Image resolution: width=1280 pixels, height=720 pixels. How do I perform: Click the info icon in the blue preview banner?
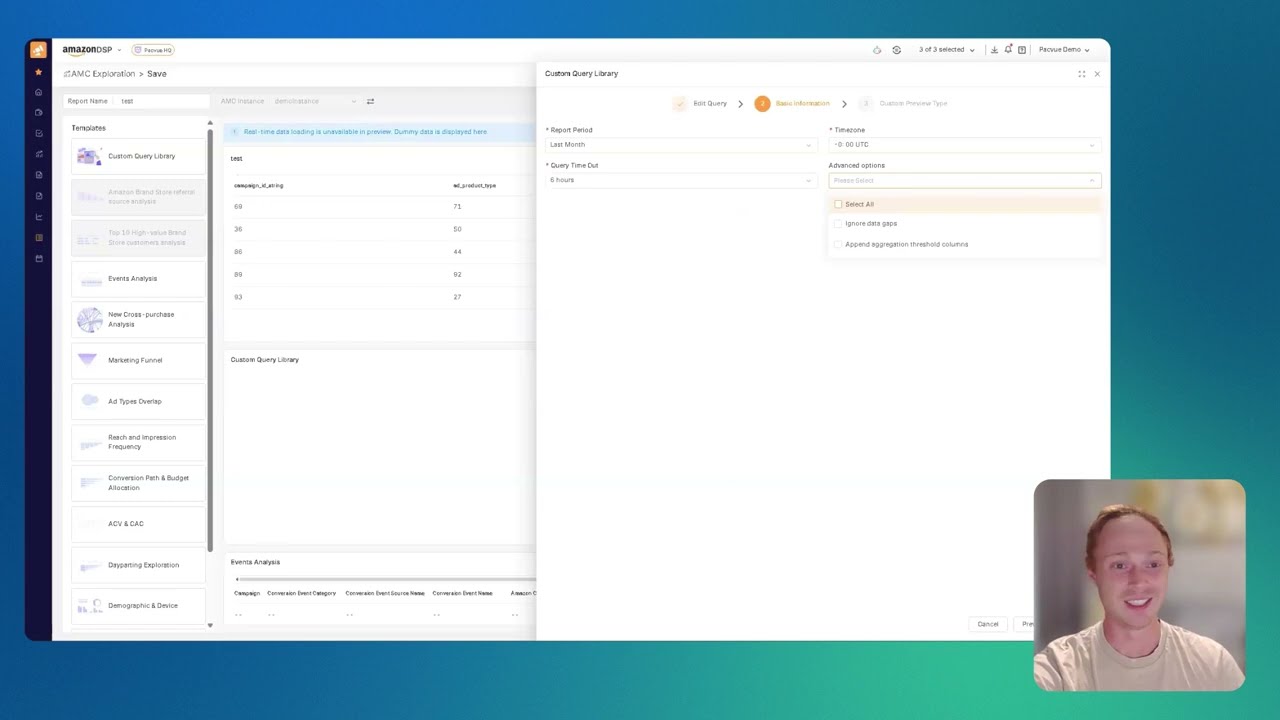point(235,132)
